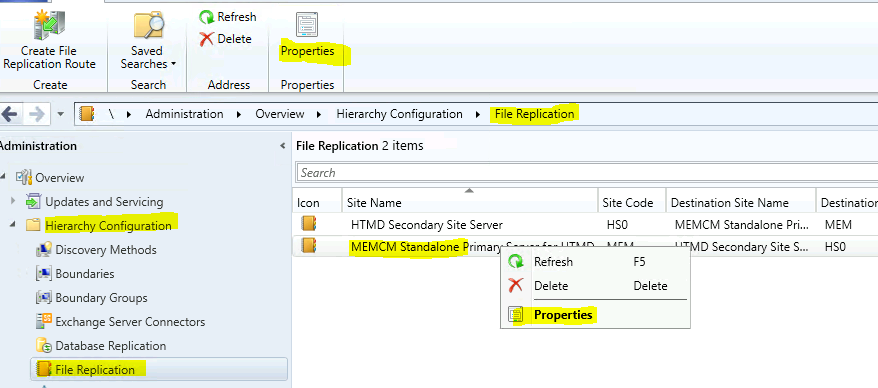Click in the Search input field

(587, 172)
